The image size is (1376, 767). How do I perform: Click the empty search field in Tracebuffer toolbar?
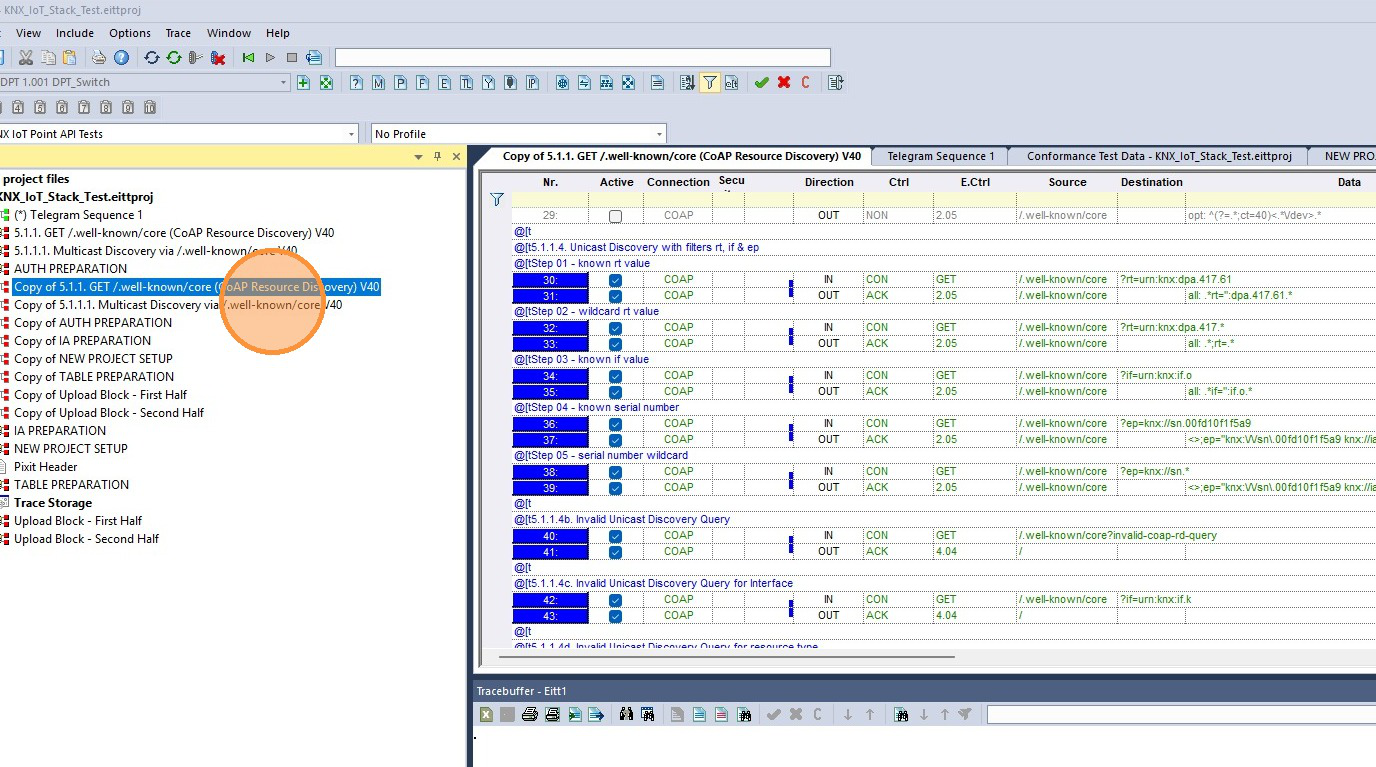(1181, 714)
